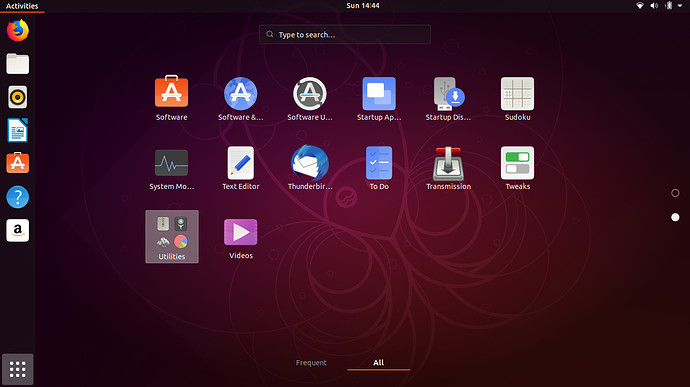
Task: Click the Type to search field
Action: [x=345, y=34]
